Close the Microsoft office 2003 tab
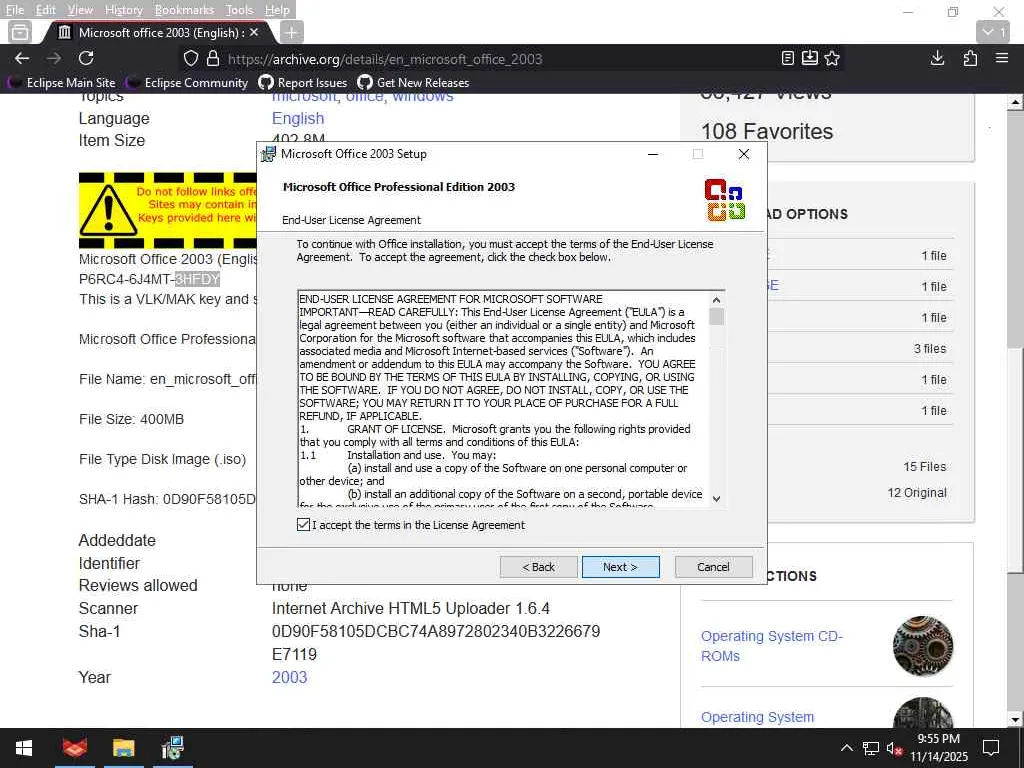The width and height of the screenshot is (1024, 768). click(x=254, y=32)
